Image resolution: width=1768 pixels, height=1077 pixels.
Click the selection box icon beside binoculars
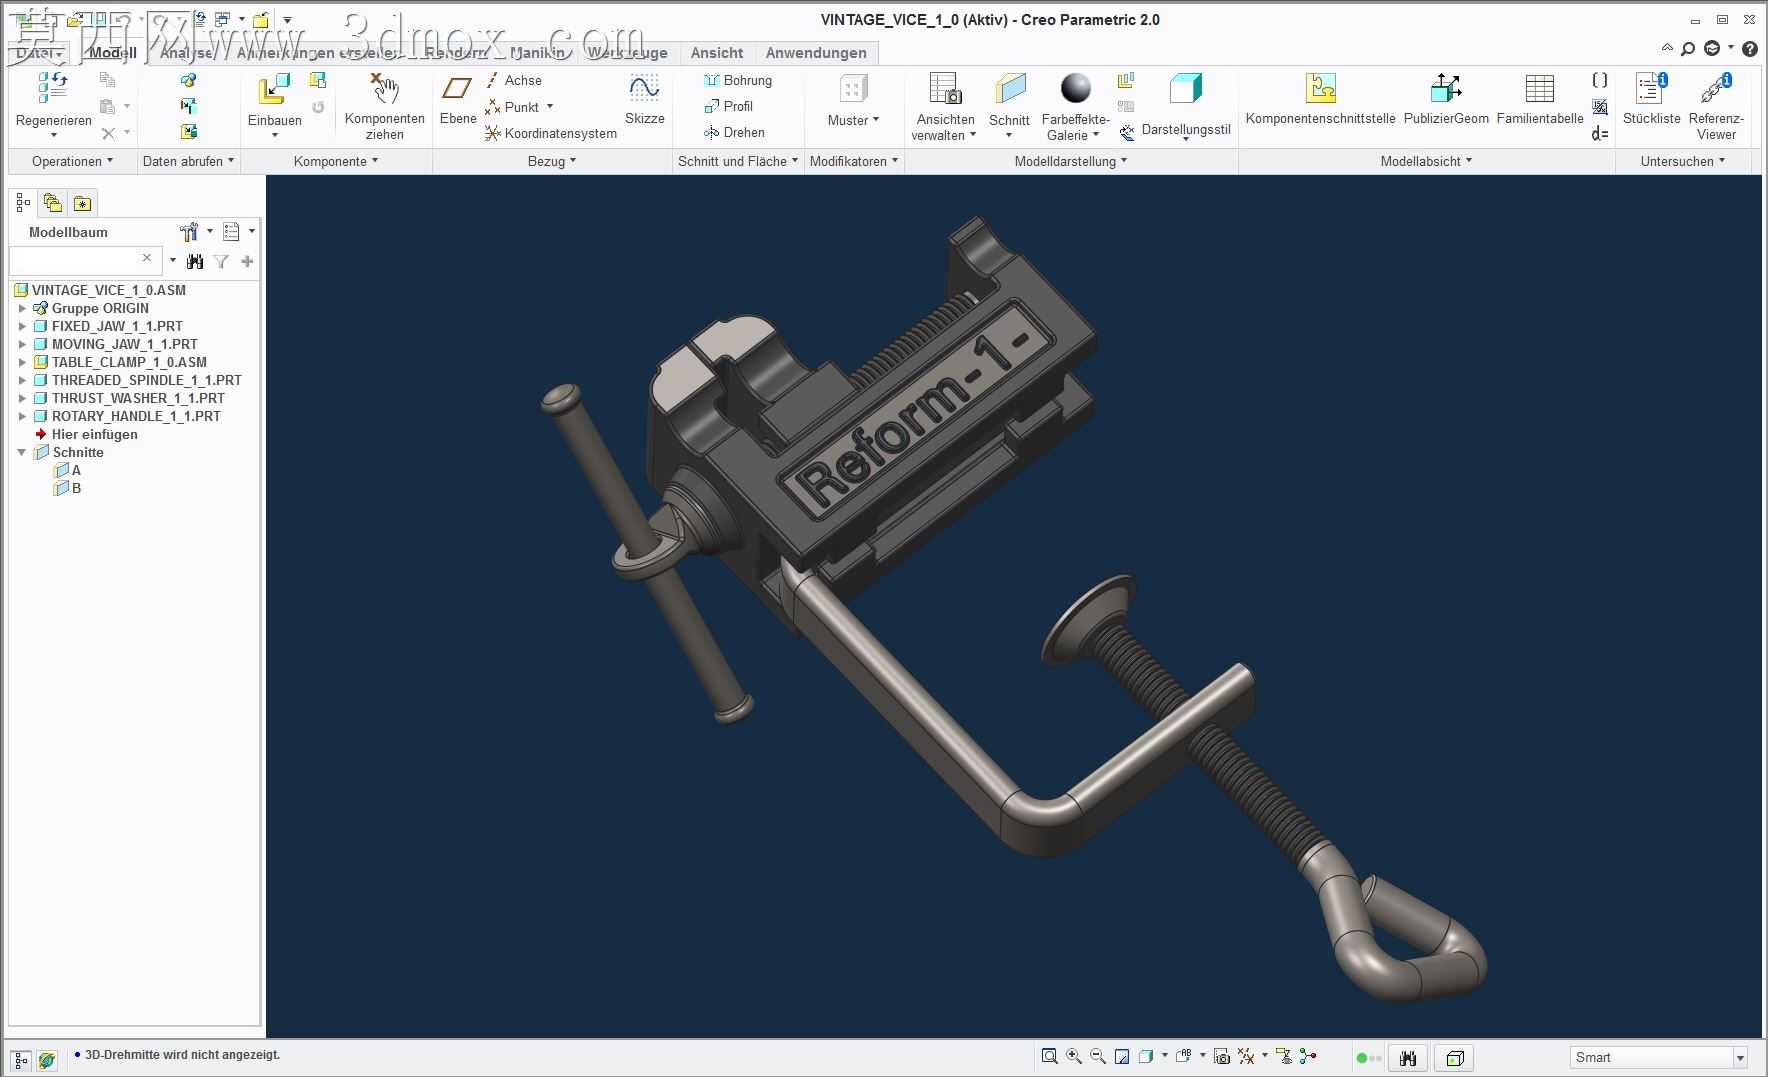click(1455, 1058)
